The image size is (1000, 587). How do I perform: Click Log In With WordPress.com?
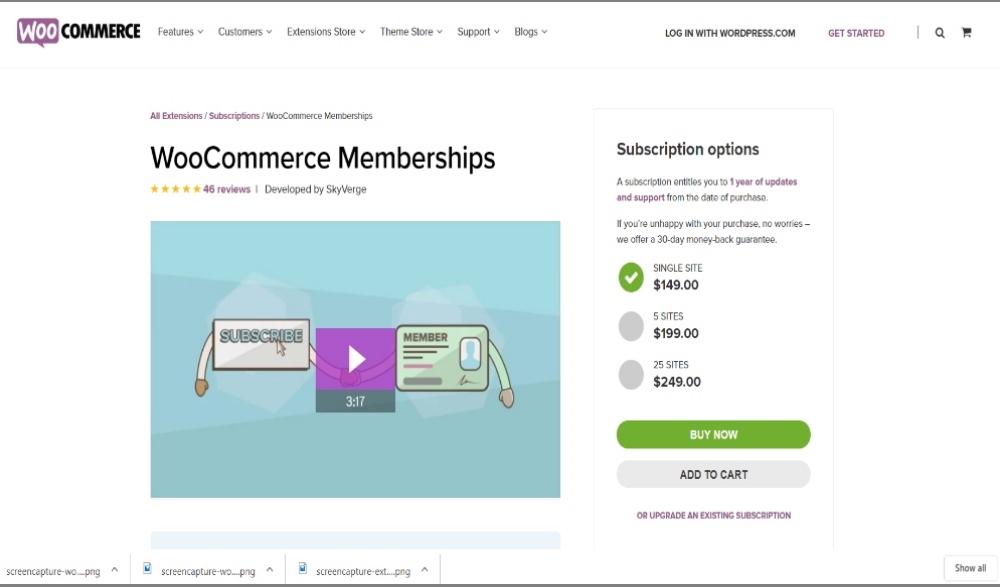point(730,33)
